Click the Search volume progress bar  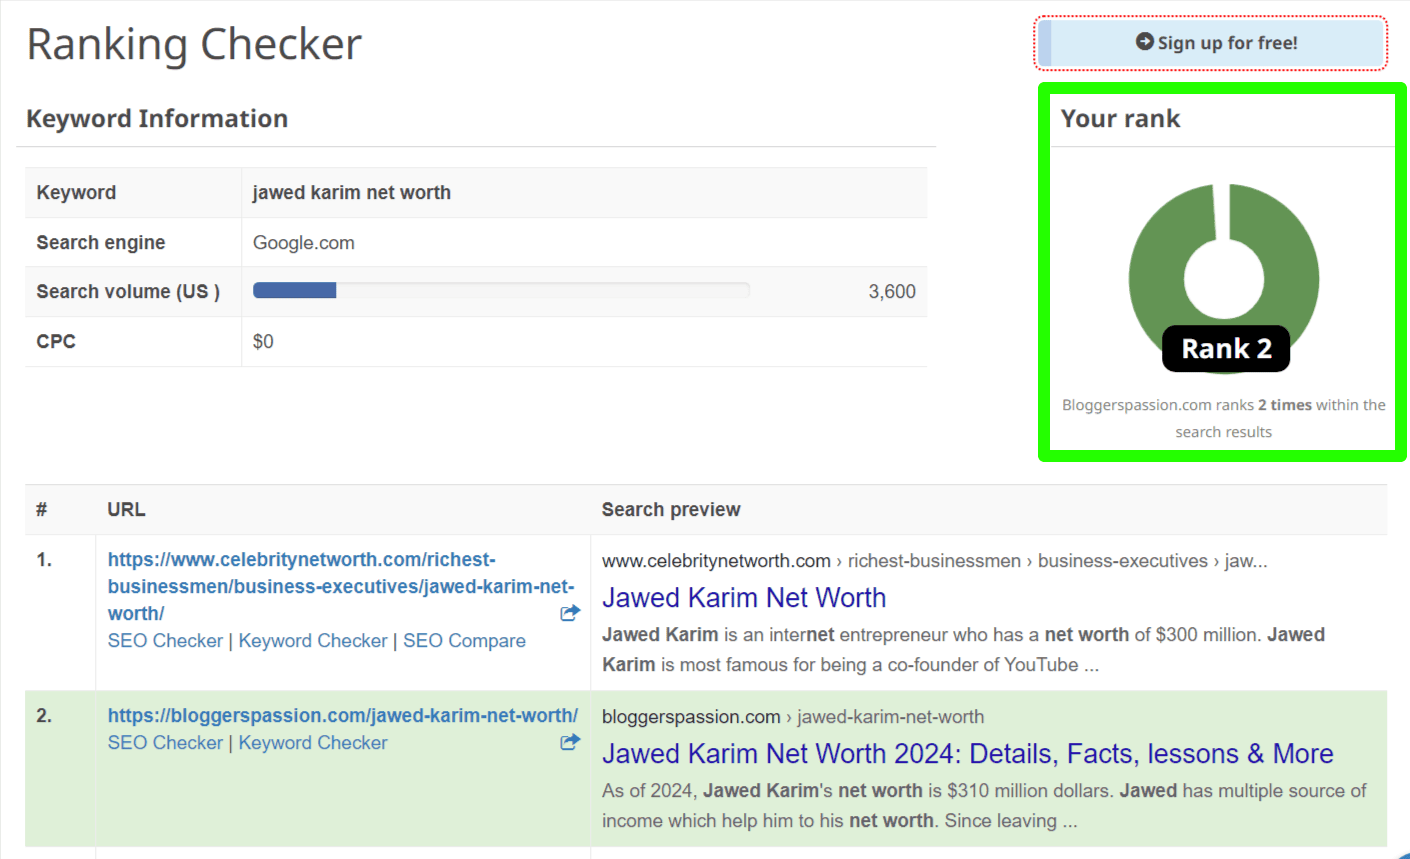[500, 290]
